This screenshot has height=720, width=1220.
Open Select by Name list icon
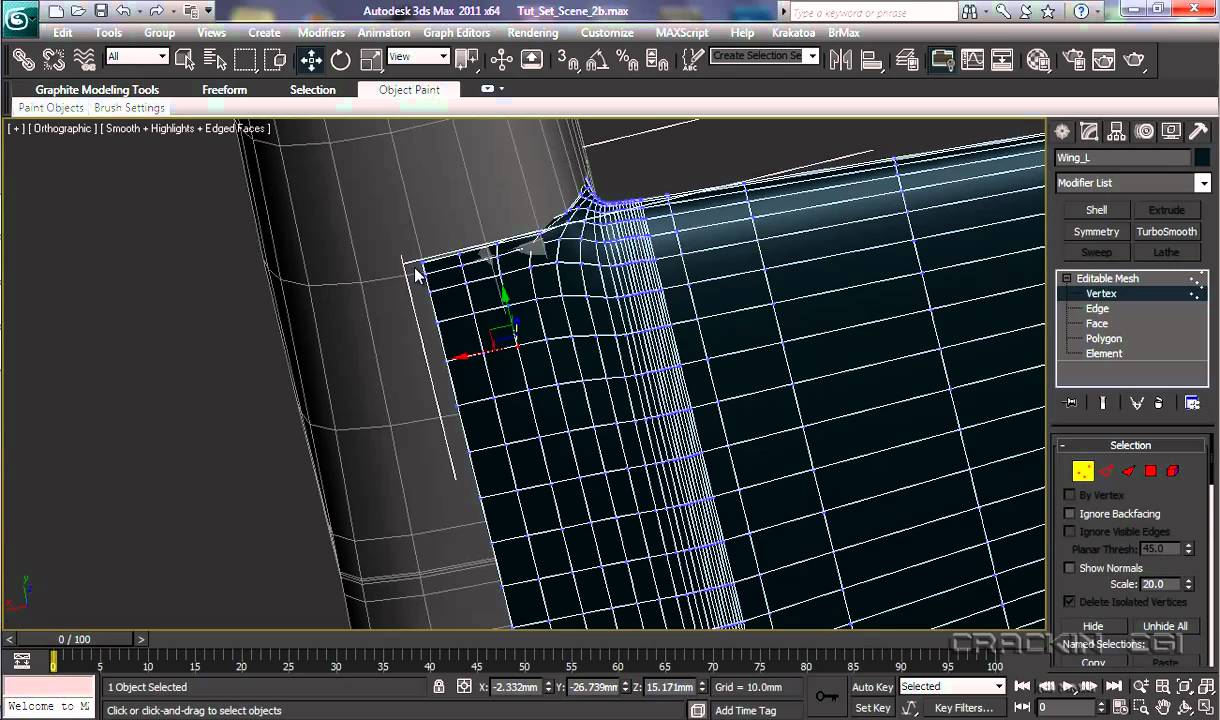tap(213, 60)
